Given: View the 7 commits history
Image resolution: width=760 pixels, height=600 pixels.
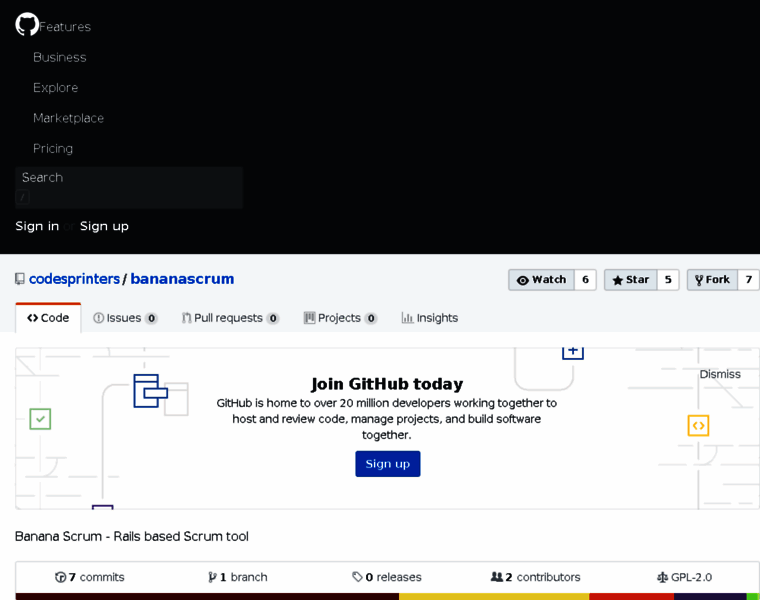Looking at the screenshot, I should (x=90, y=577).
